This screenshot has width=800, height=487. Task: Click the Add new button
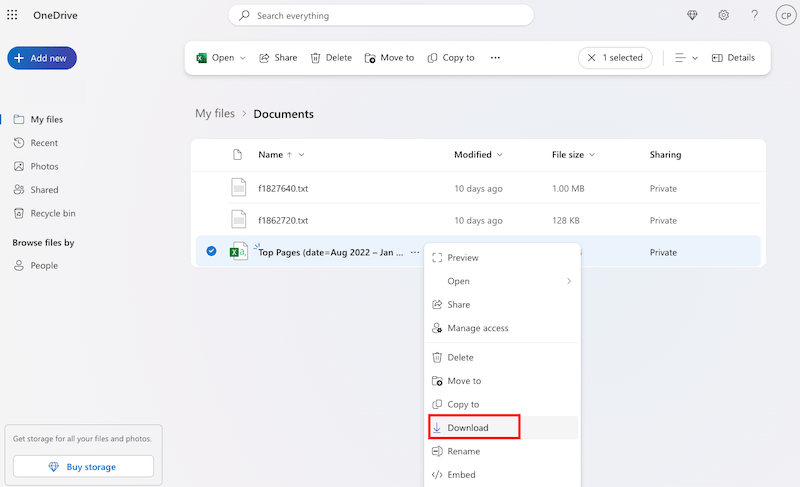[x=42, y=58]
